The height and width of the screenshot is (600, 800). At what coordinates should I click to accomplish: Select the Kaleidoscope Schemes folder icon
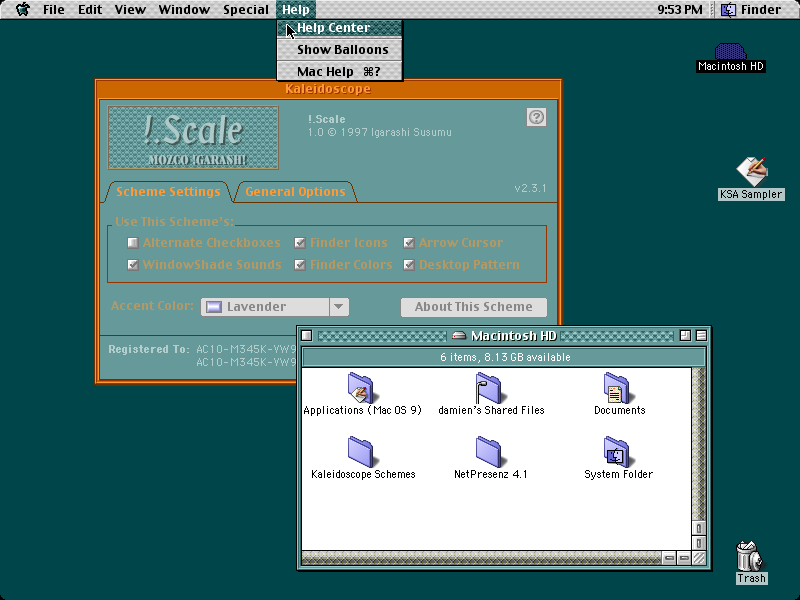click(361, 452)
